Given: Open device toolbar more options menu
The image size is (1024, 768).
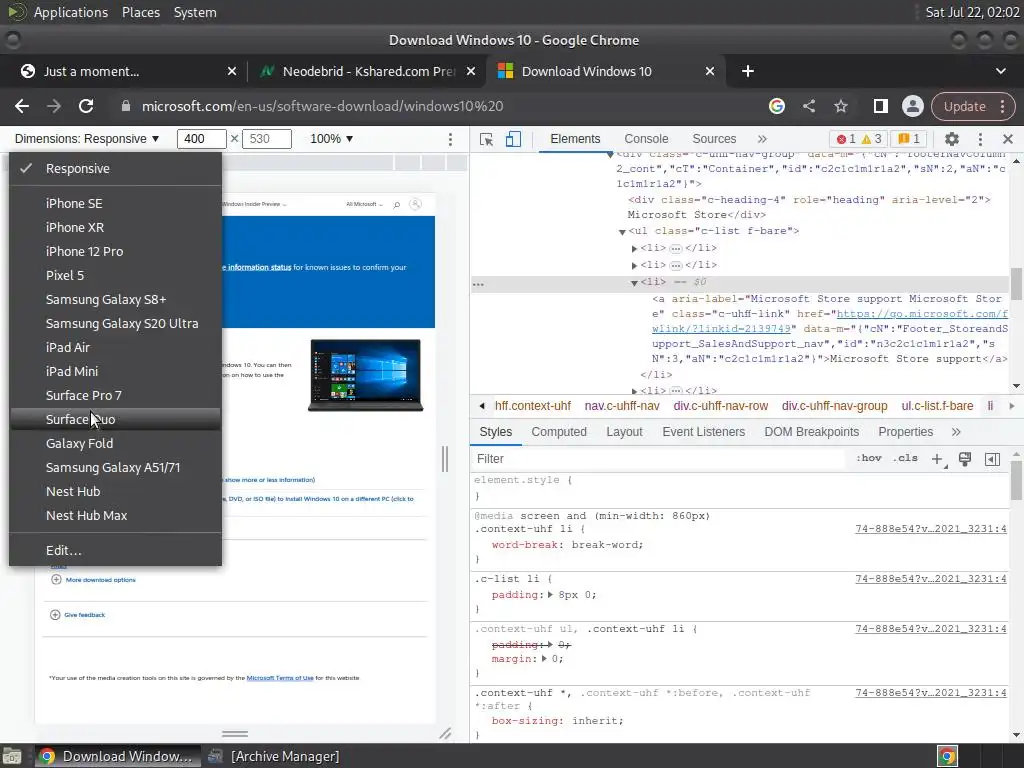Looking at the screenshot, I should point(450,139).
